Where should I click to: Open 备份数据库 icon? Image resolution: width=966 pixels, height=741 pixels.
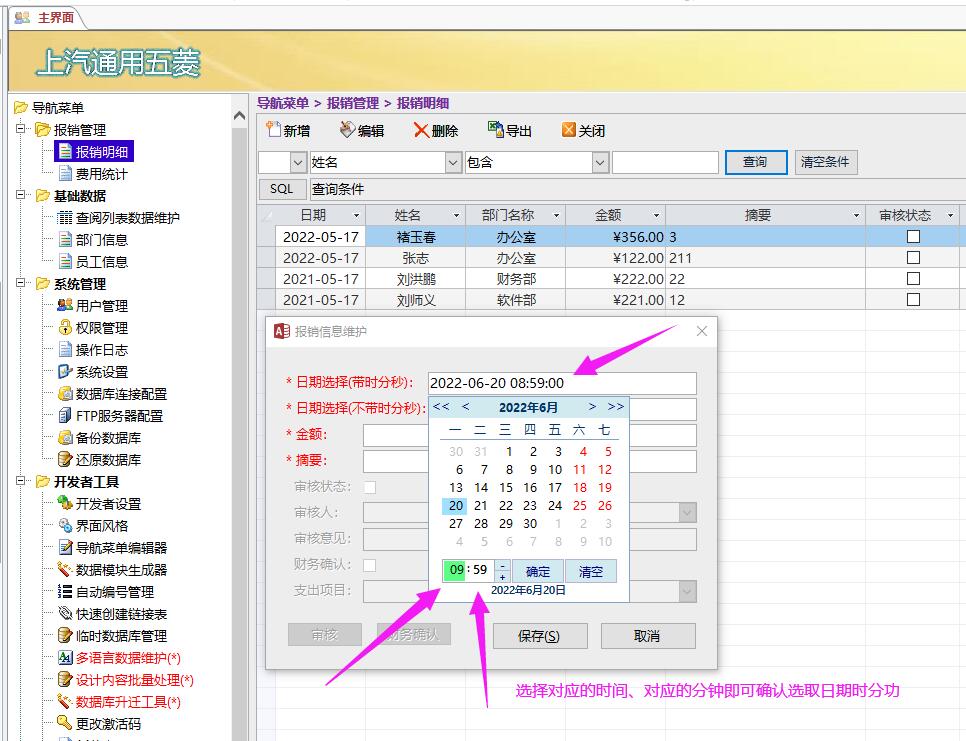[x=65, y=437]
